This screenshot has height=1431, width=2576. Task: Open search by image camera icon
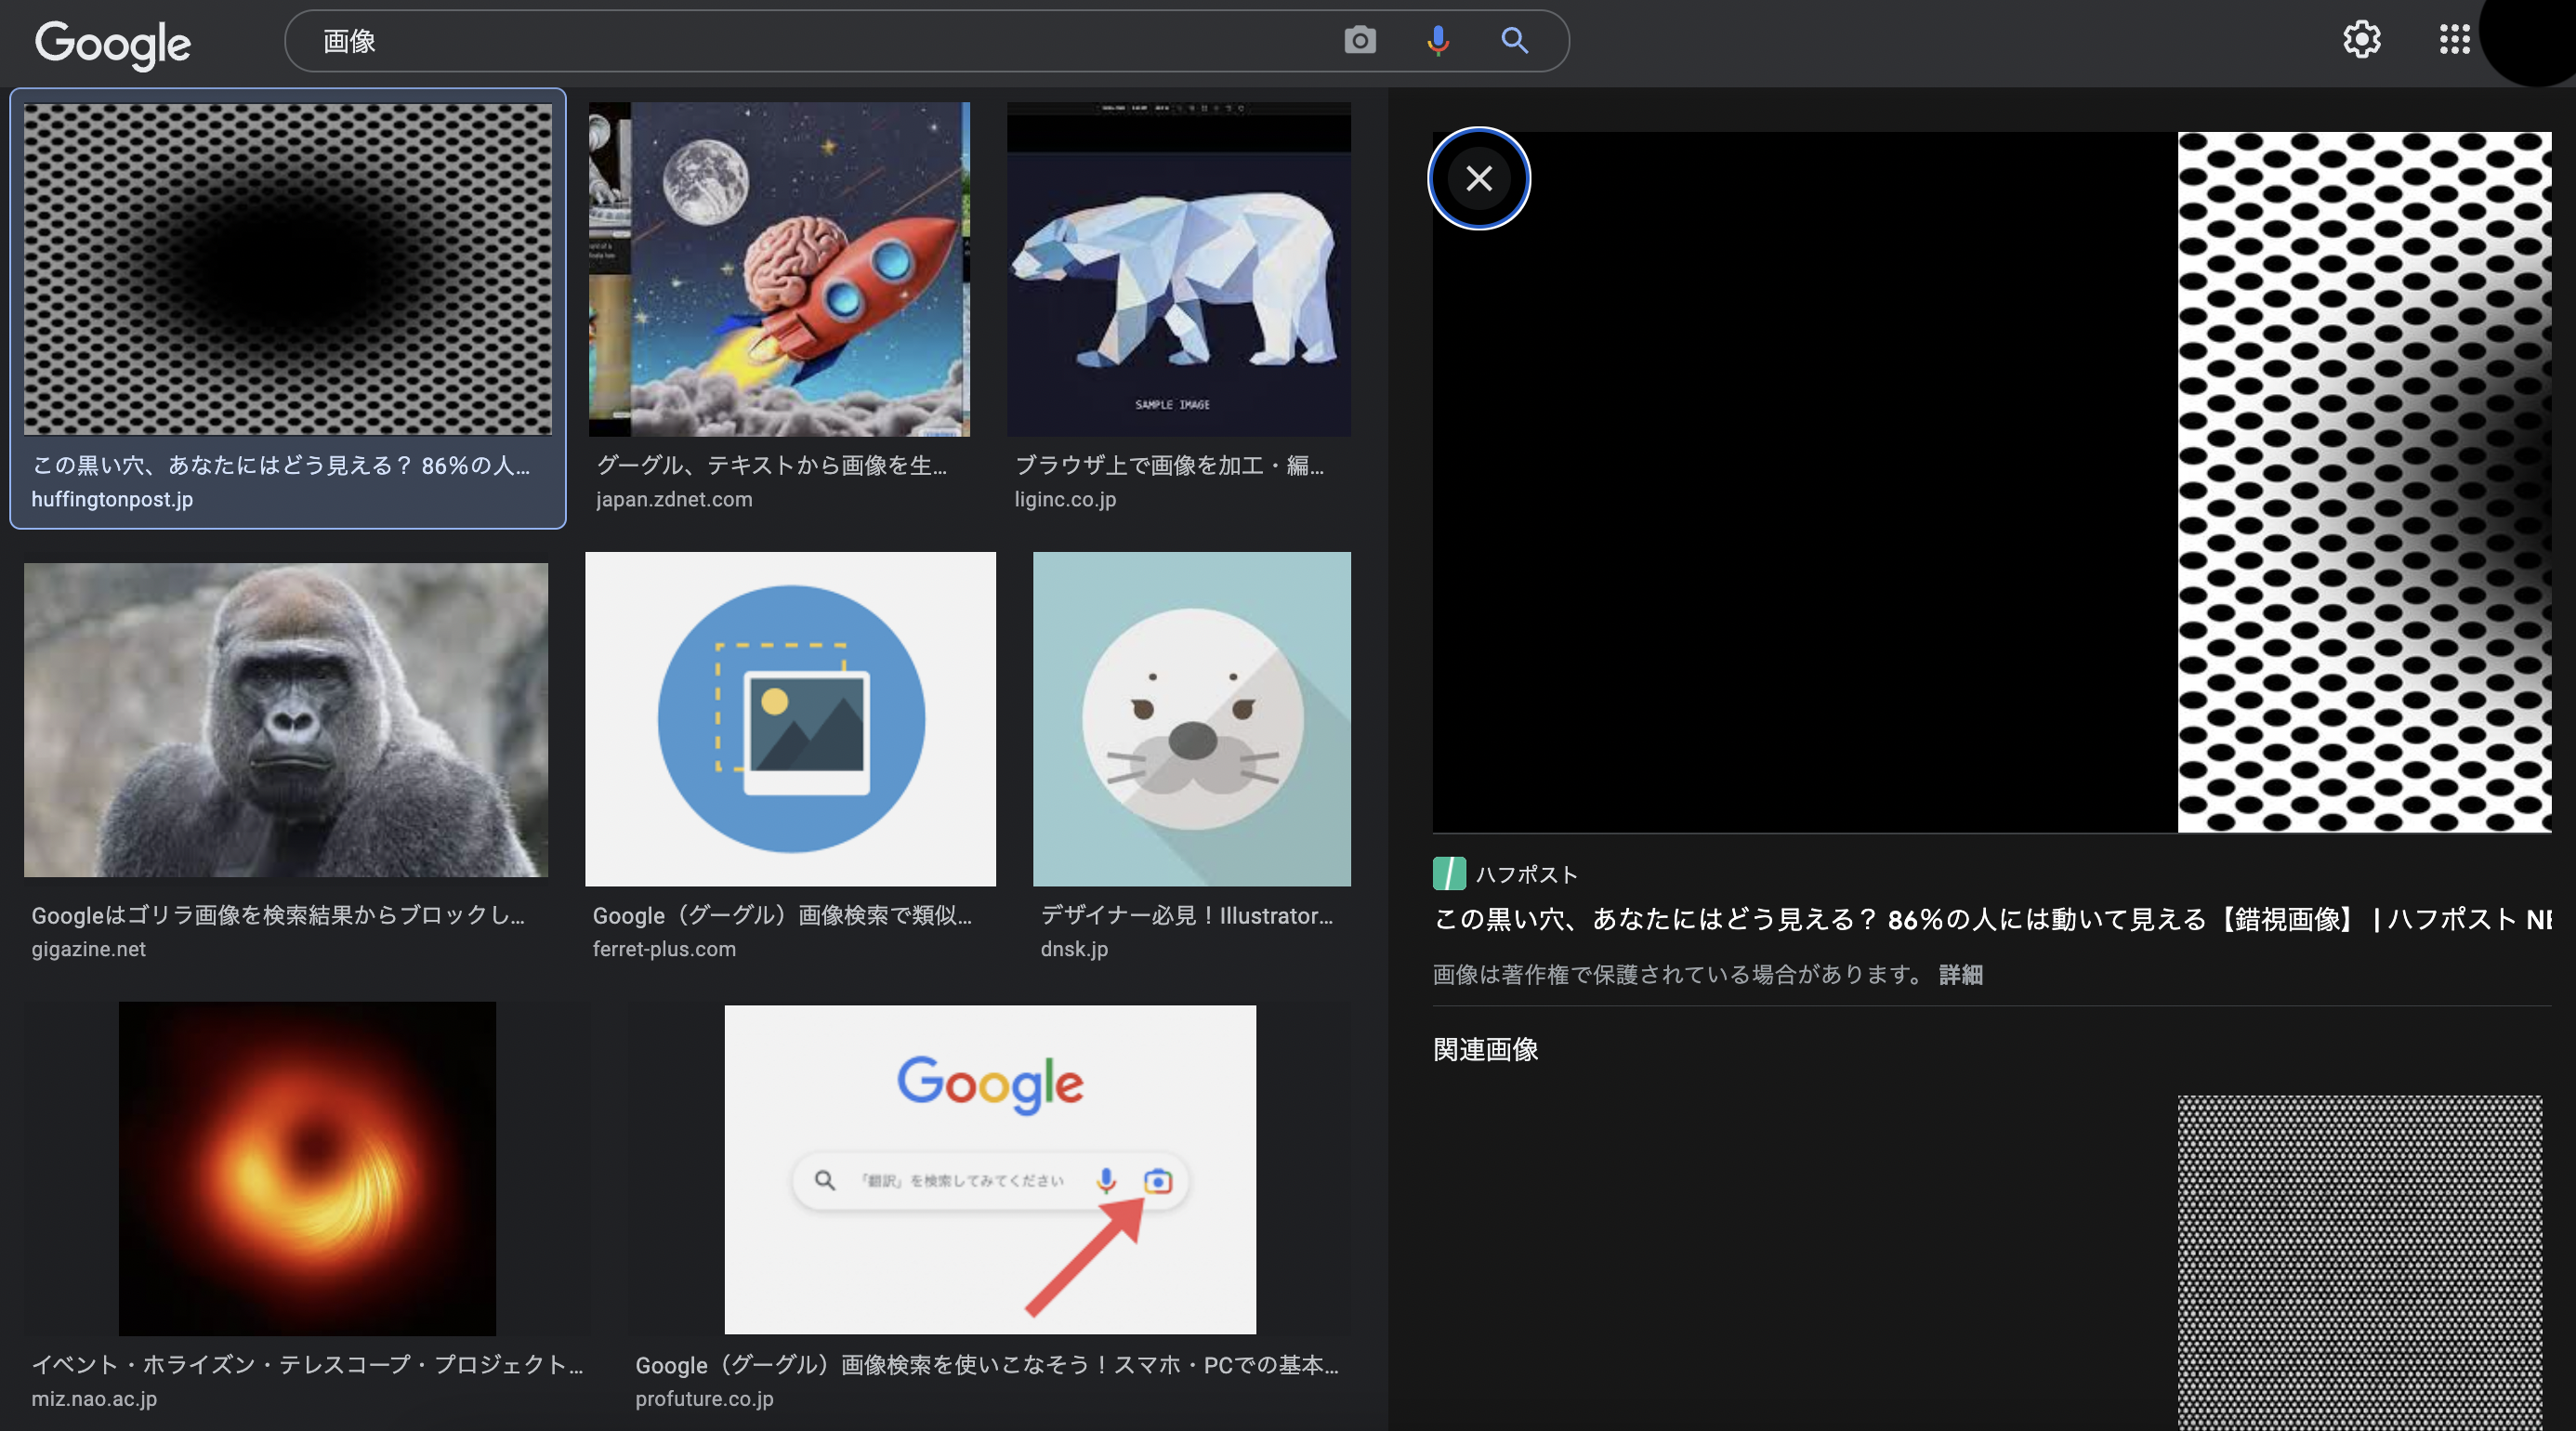1359,41
